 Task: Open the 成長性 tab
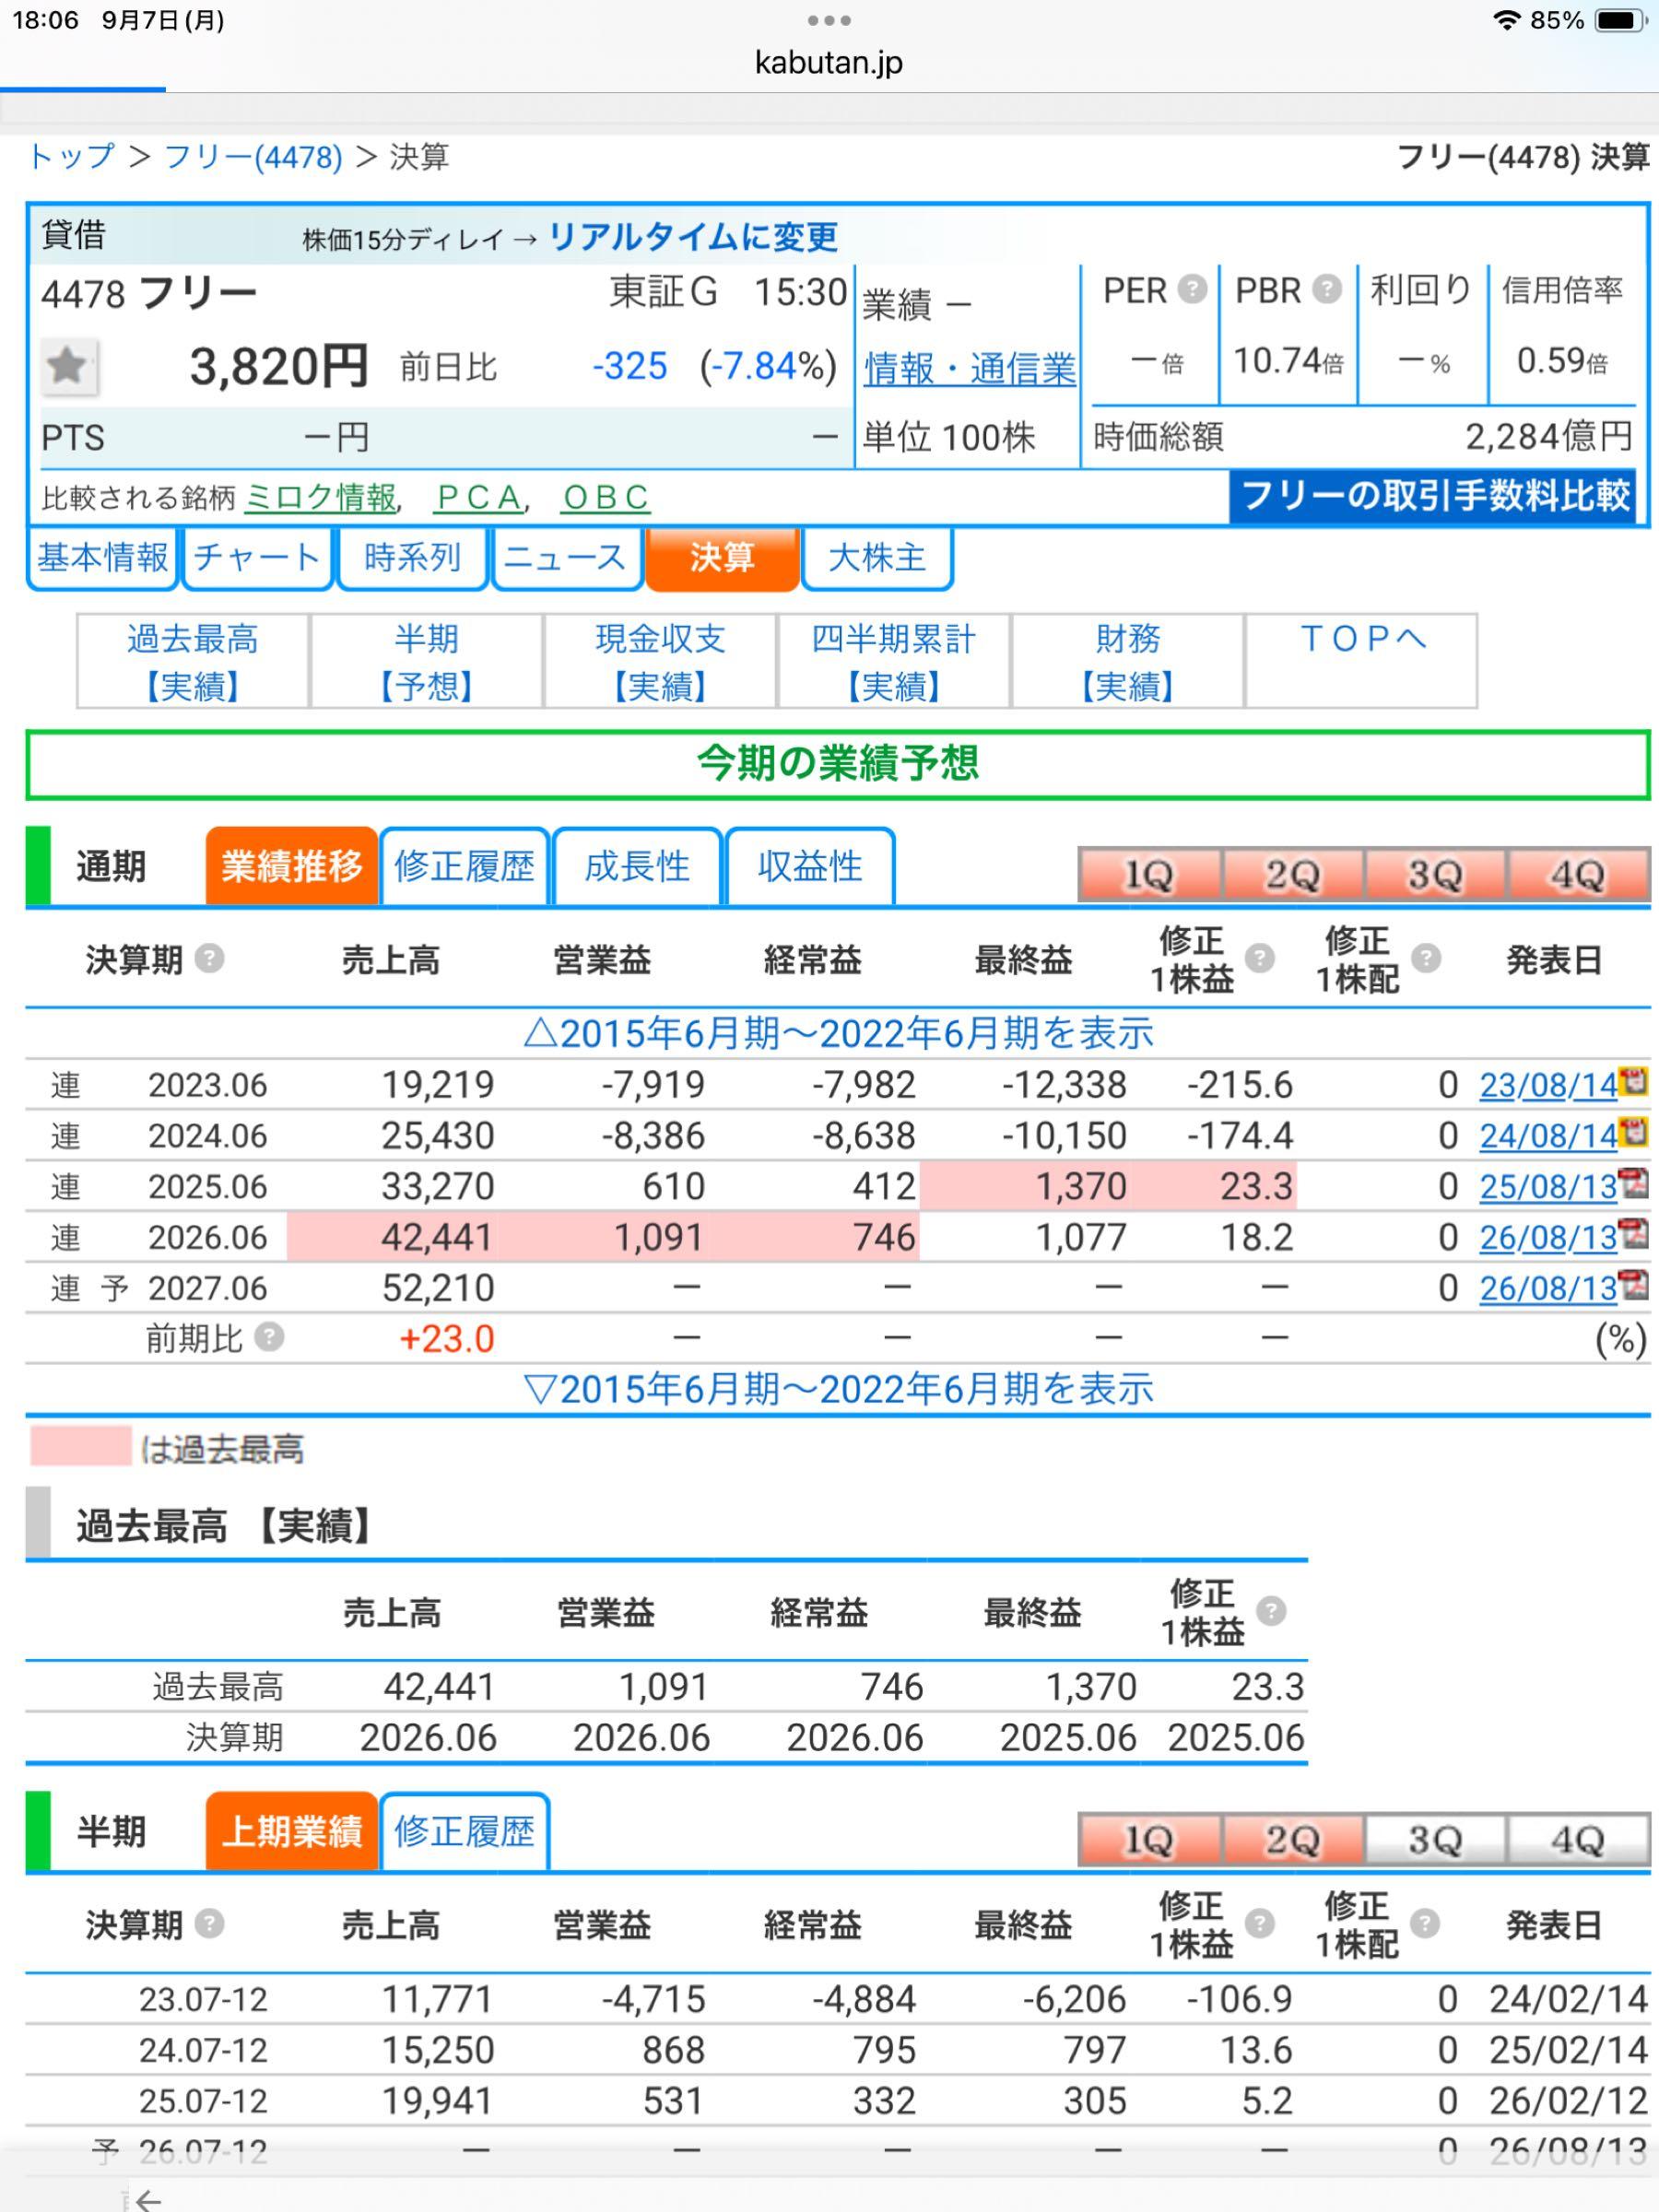pyautogui.click(x=637, y=866)
